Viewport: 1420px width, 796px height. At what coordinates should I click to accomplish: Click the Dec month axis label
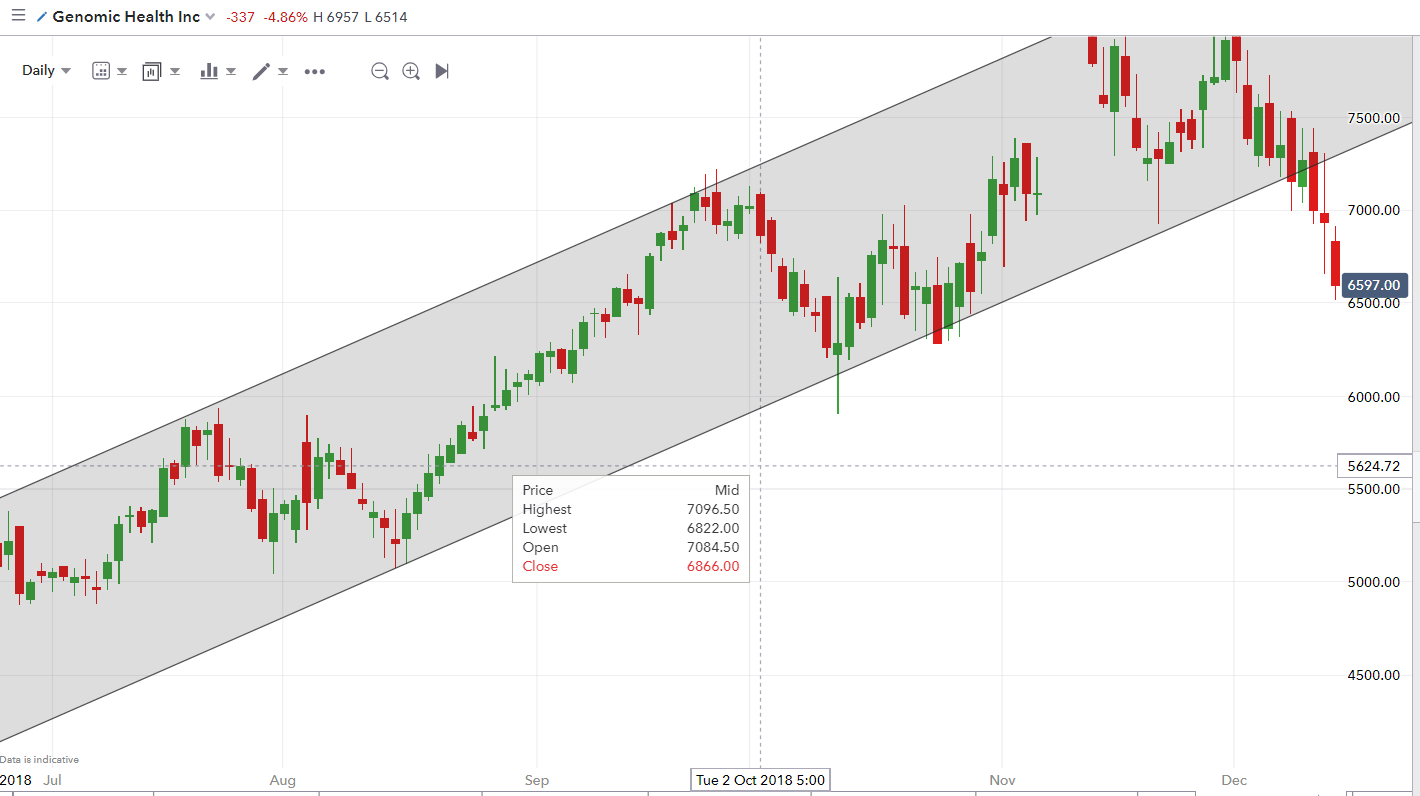coord(1234,780)
